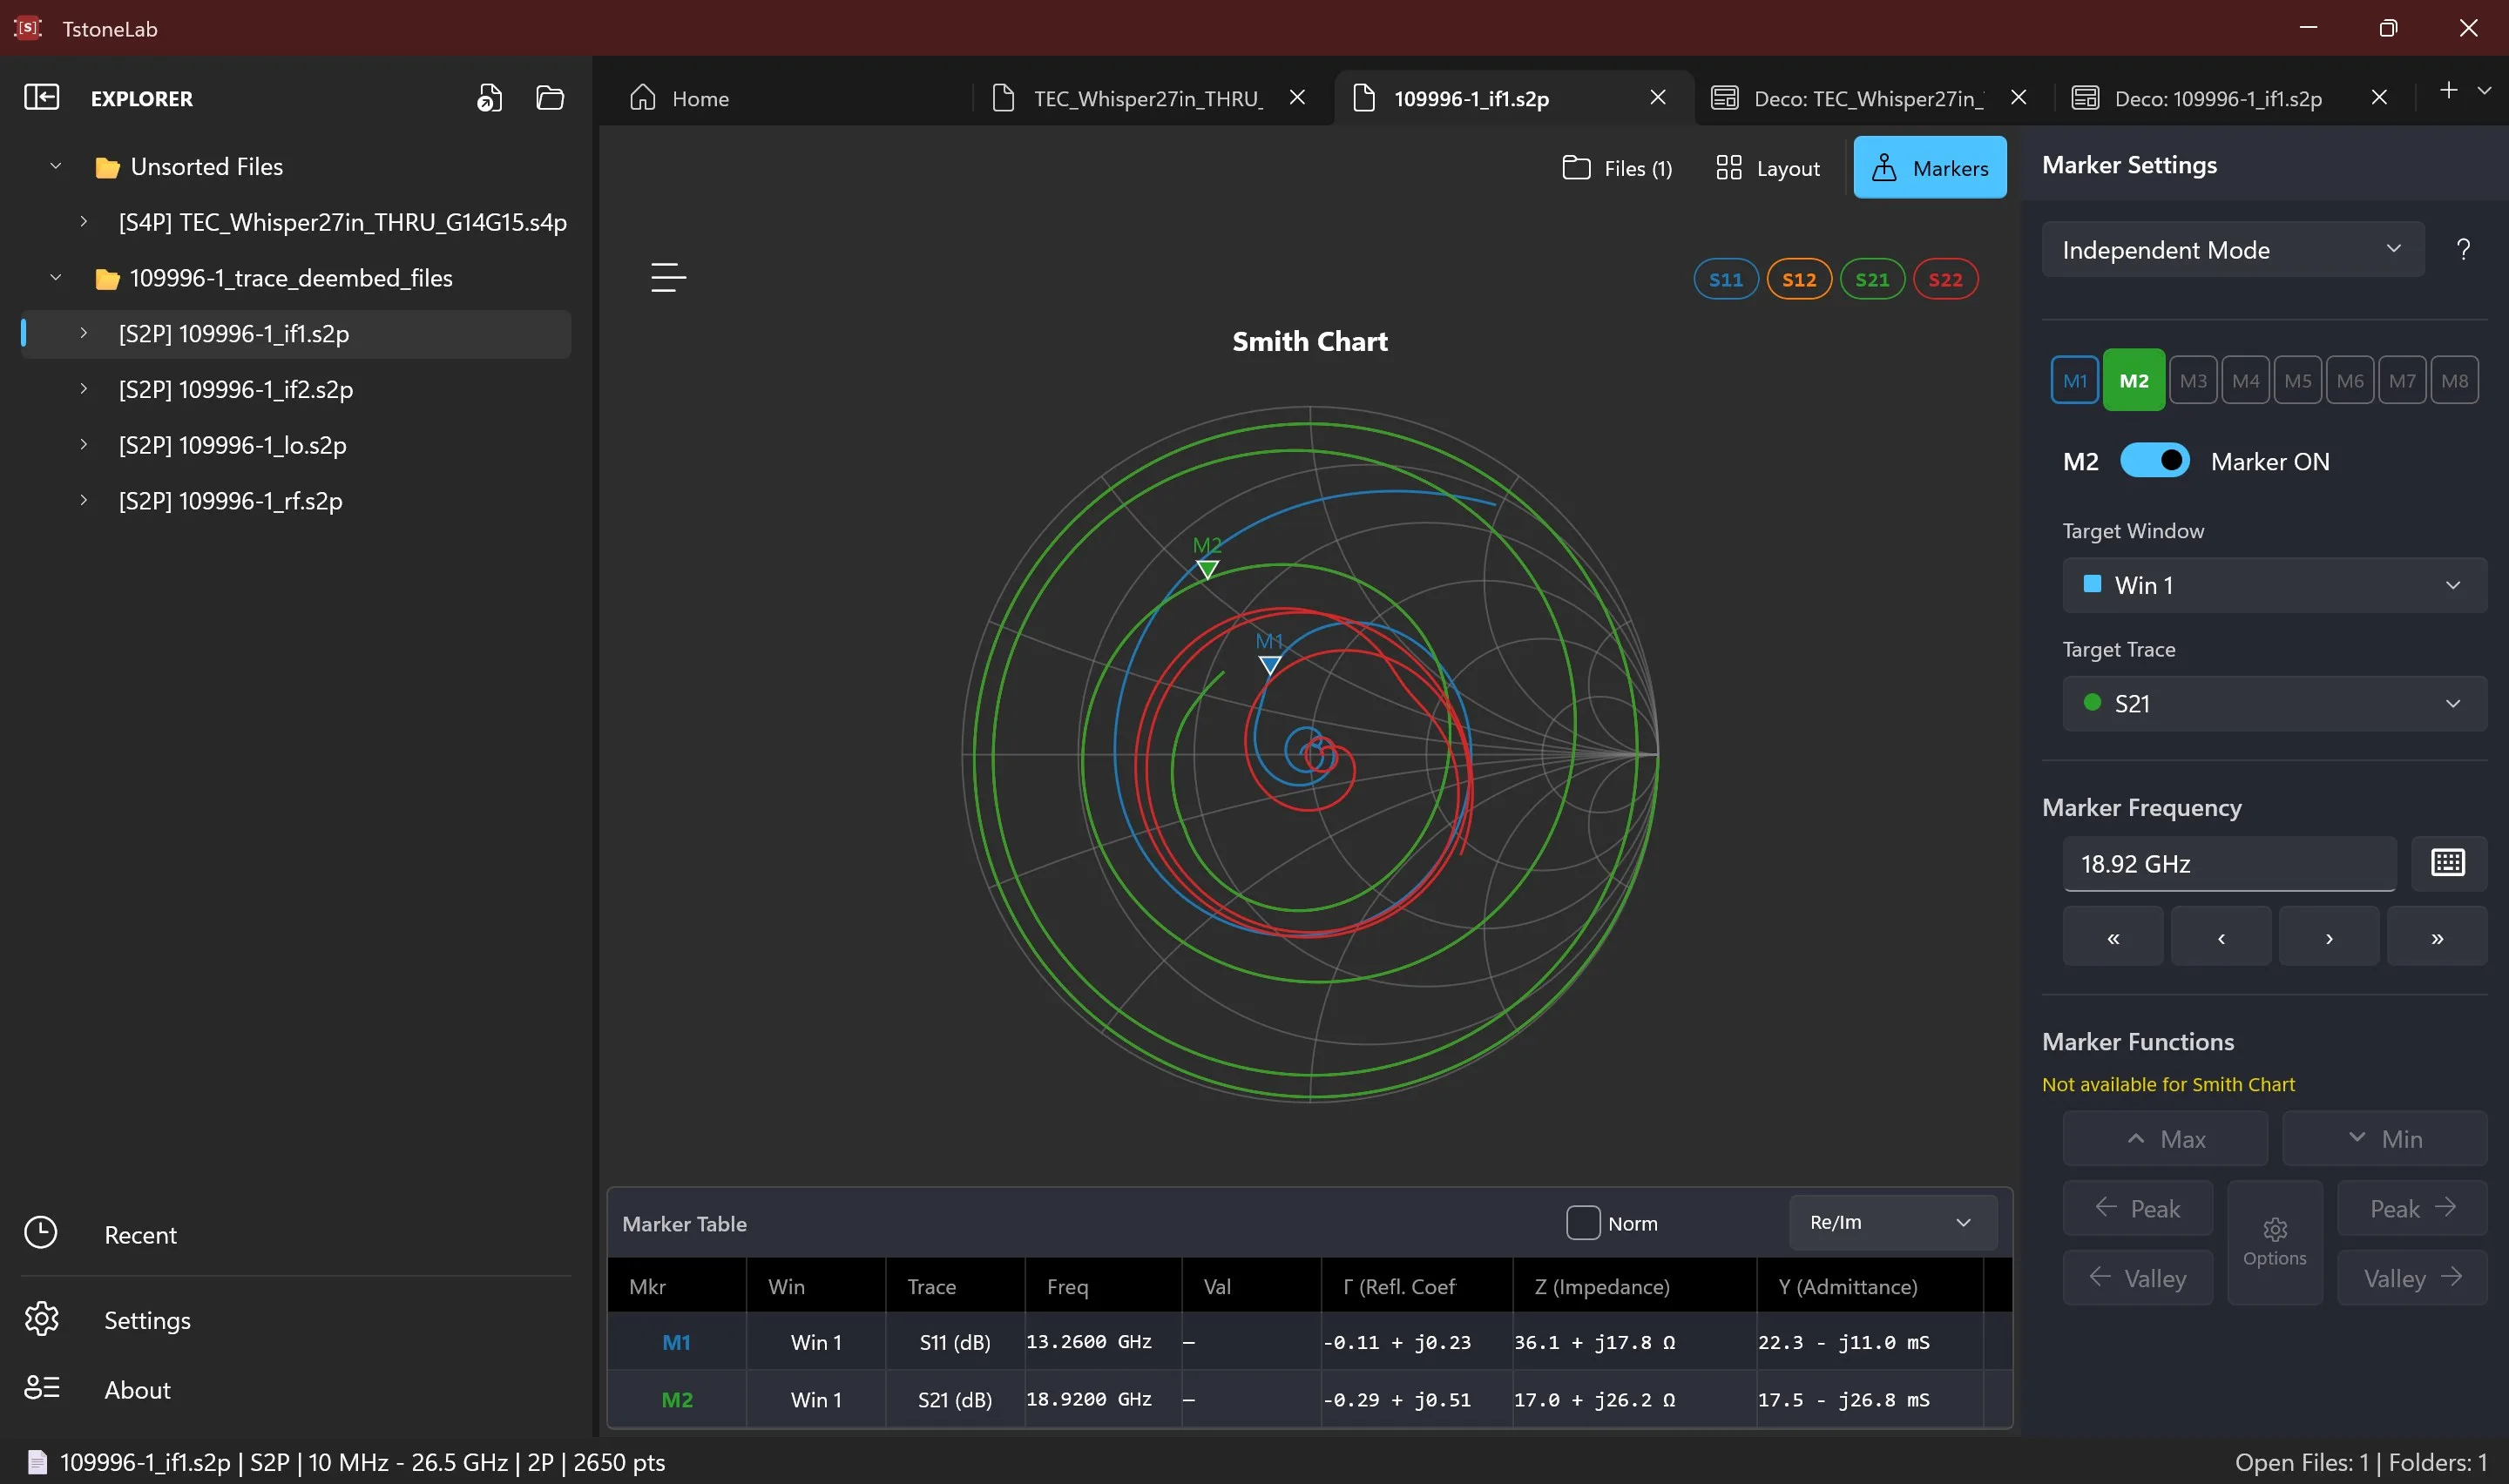Select marker M3 button
This screenshot has width=2509, height=1484.
(2192, 380)
